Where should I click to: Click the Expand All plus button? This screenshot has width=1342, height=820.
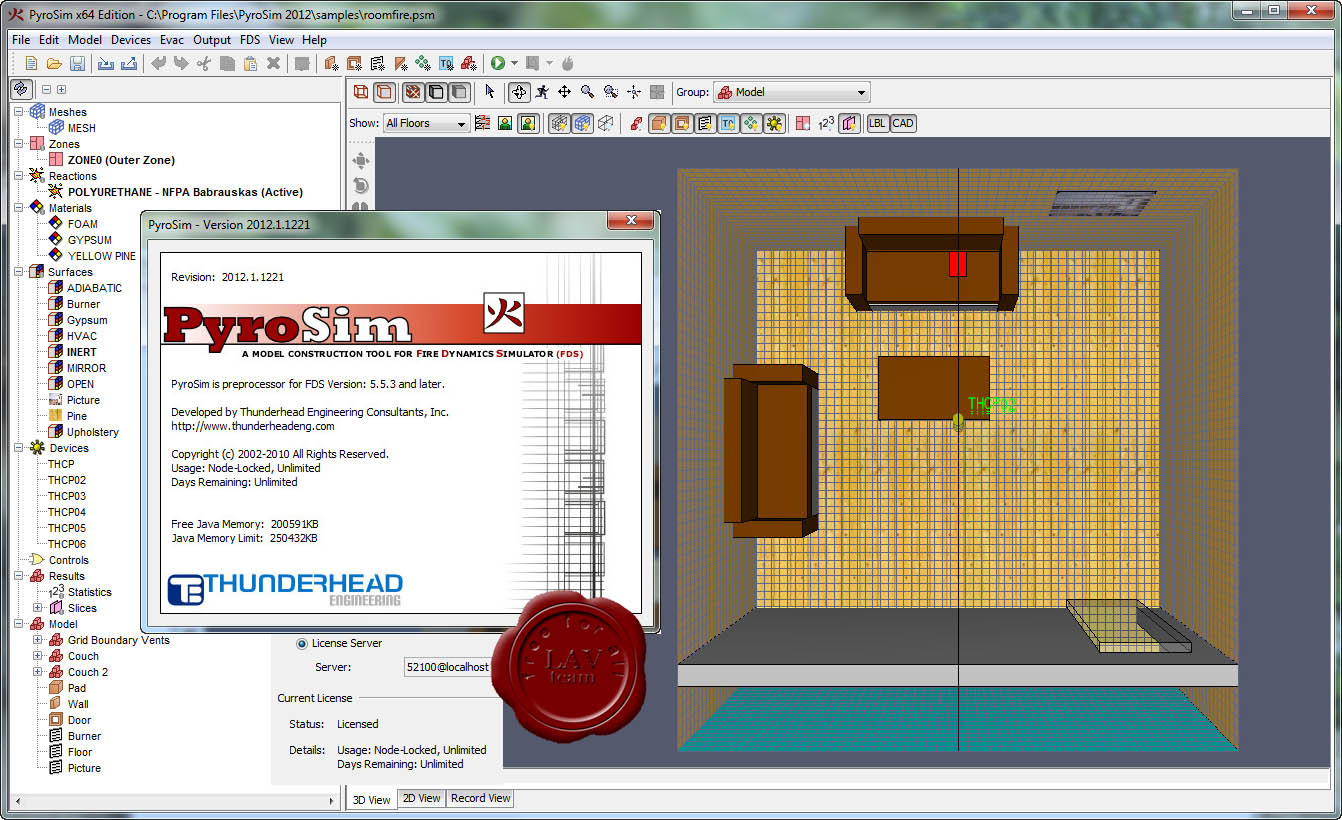pos(61,89)
